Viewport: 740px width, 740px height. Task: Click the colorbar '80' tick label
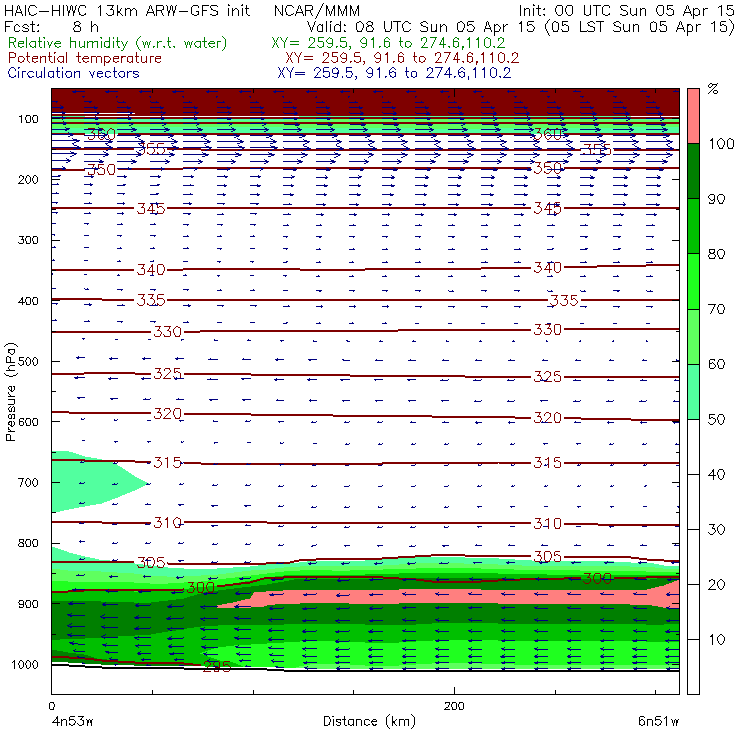click(x=716, y=254)
